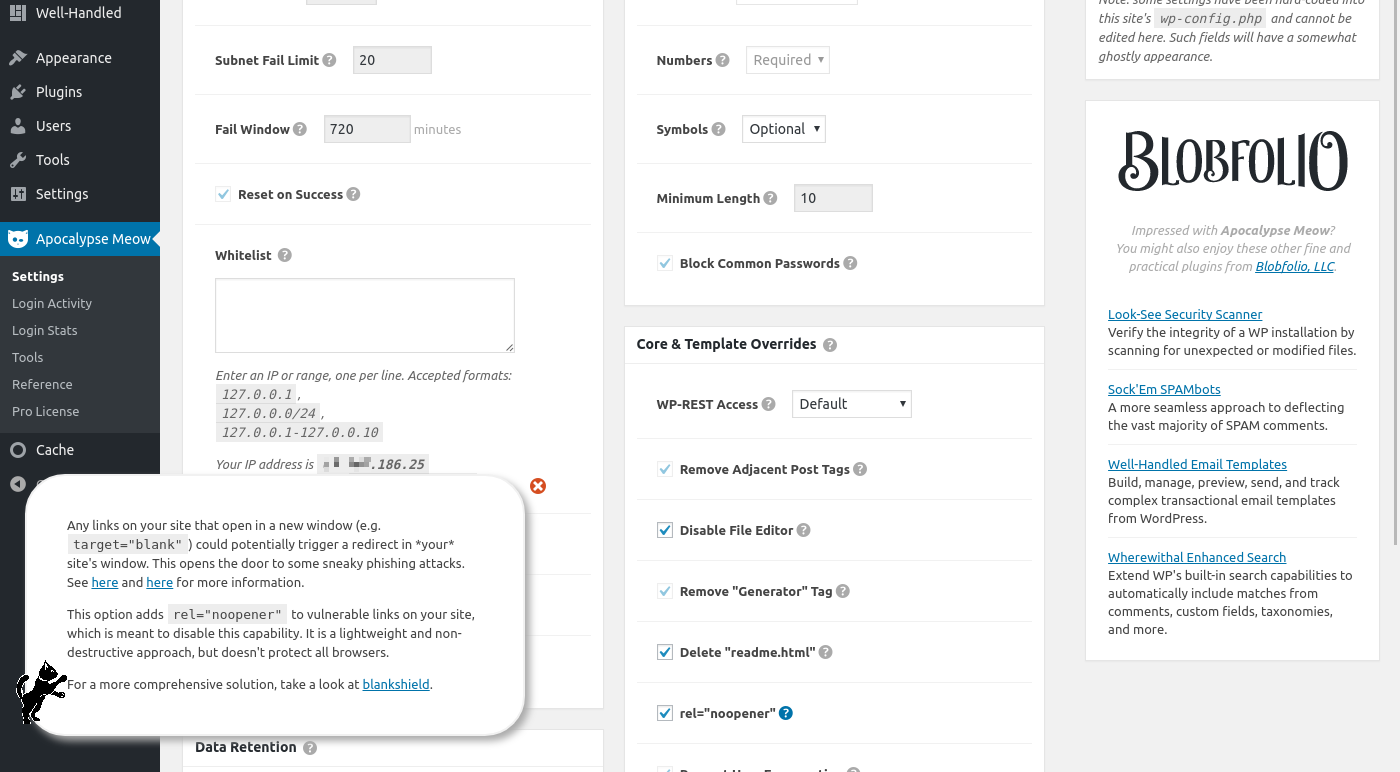Uncheck the Disable File Editor checkbox

(x=665, y=530)
